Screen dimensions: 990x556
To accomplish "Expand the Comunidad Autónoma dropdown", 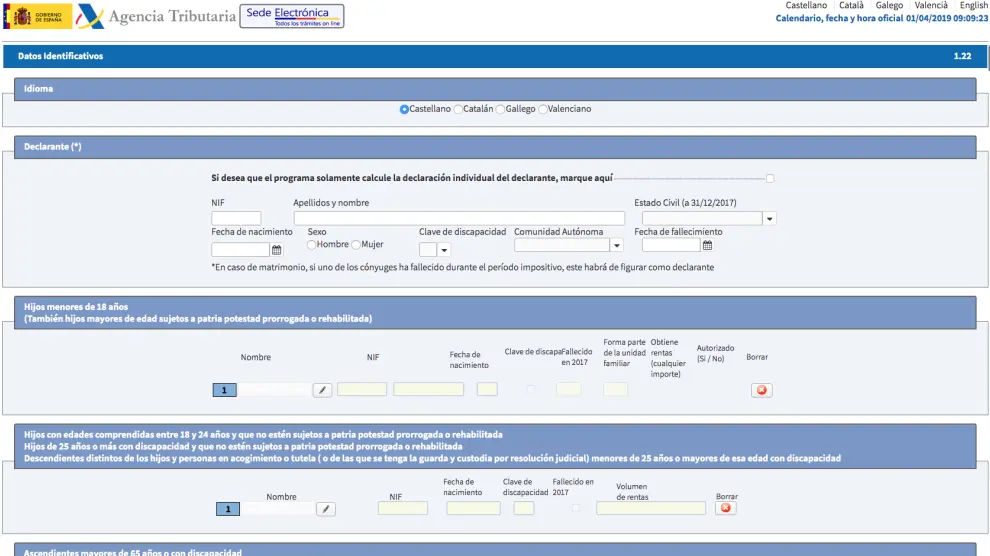I will pyautogui.click(x=616, y=245).
